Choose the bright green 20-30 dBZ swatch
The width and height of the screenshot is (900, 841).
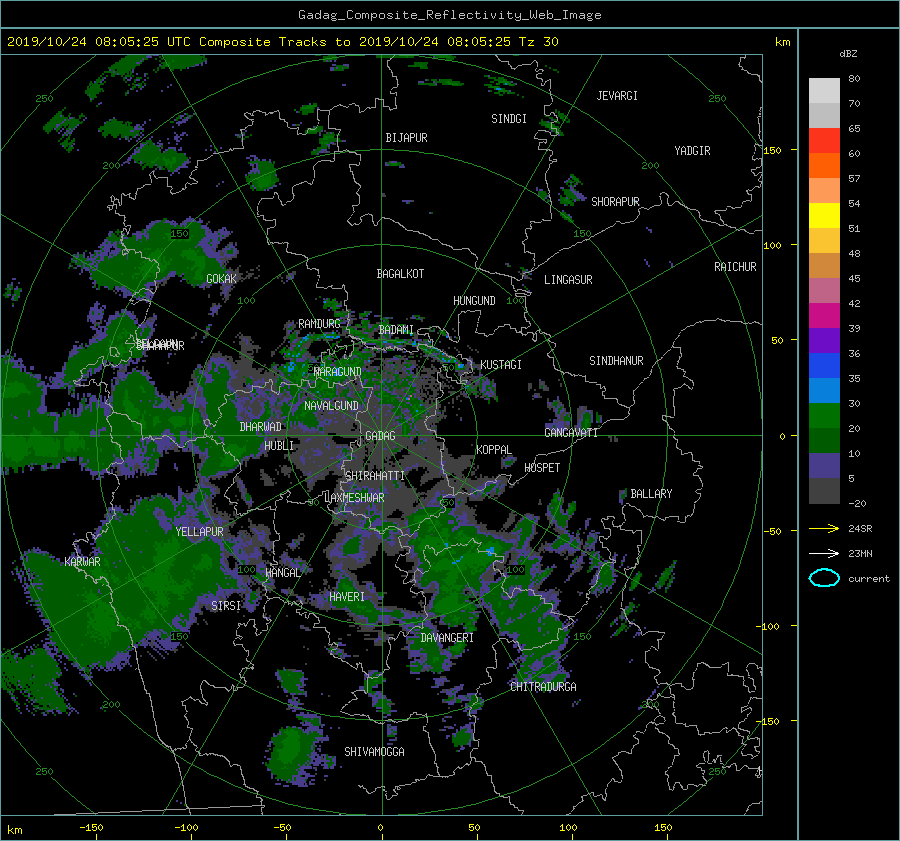pyautogui.click(x=824, y=415)
